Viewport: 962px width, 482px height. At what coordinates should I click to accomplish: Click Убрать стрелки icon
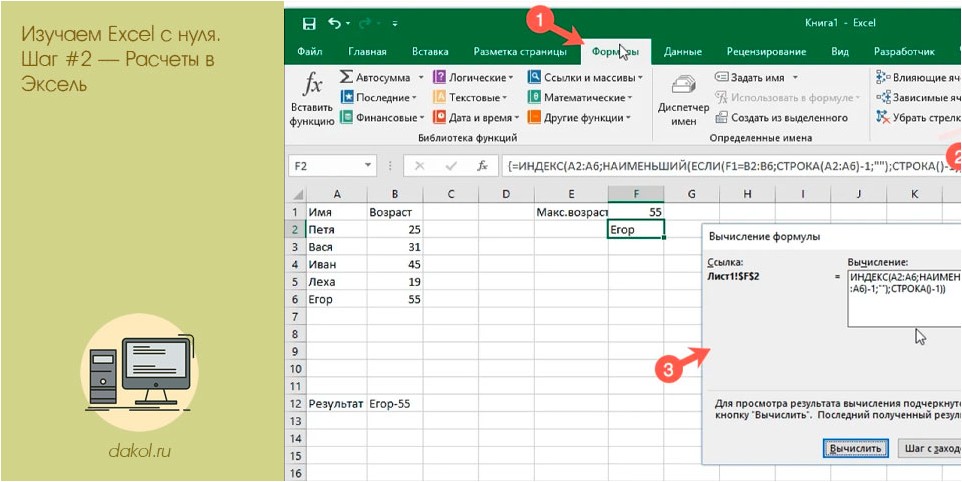tap(883, 117)
